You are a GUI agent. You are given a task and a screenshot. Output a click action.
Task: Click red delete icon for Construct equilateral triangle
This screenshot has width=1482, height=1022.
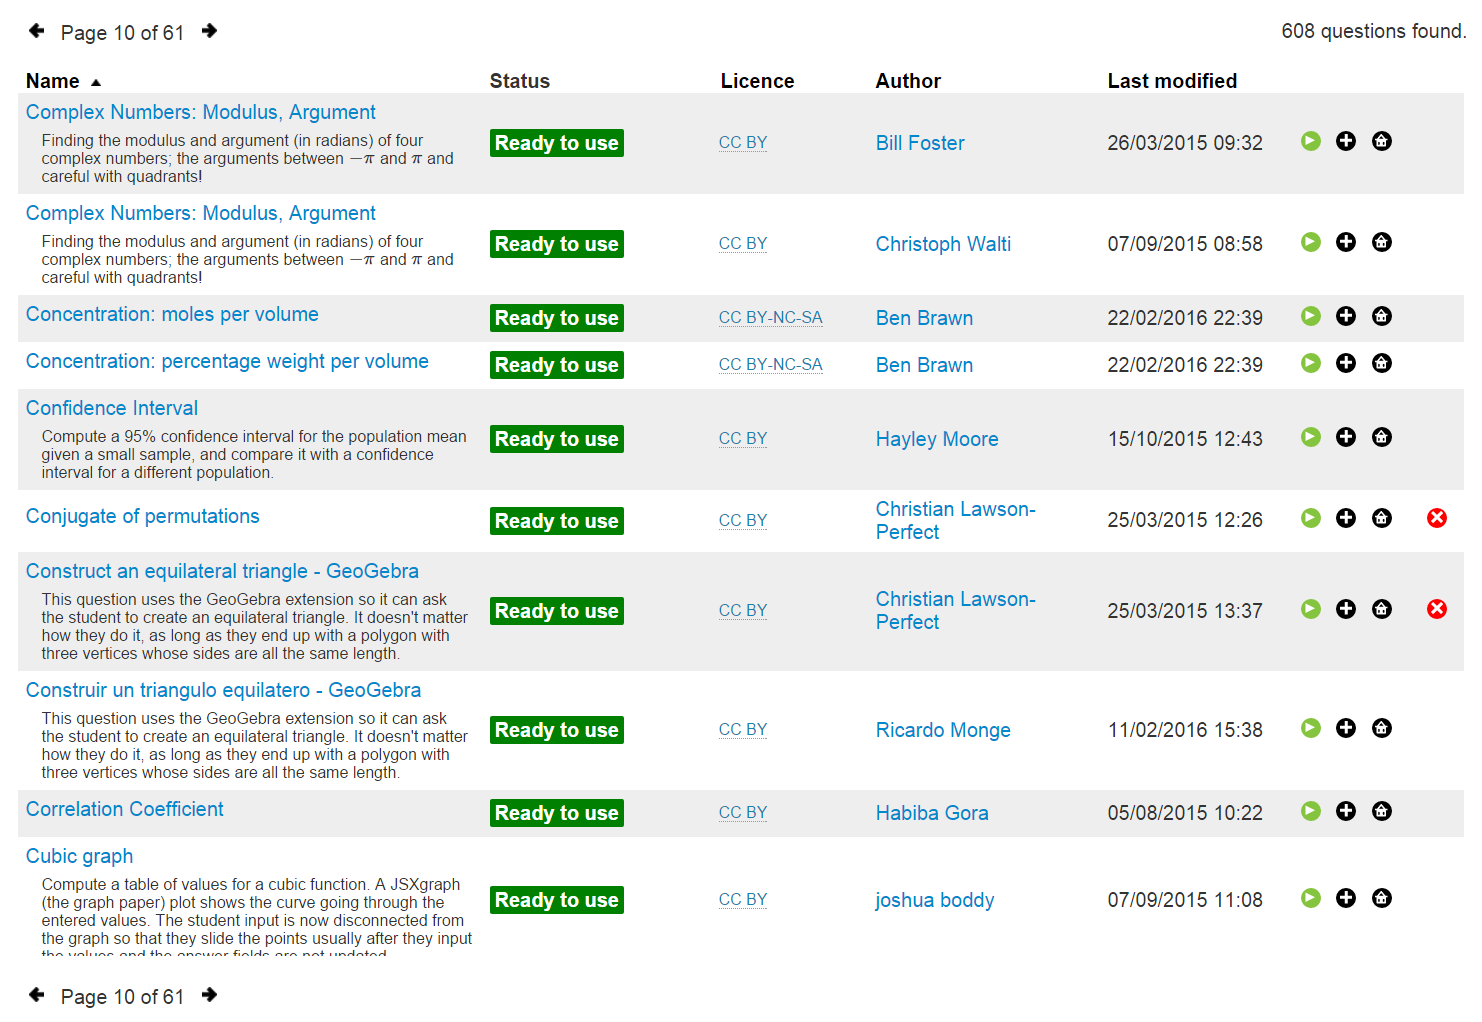tap(1436, 609)
